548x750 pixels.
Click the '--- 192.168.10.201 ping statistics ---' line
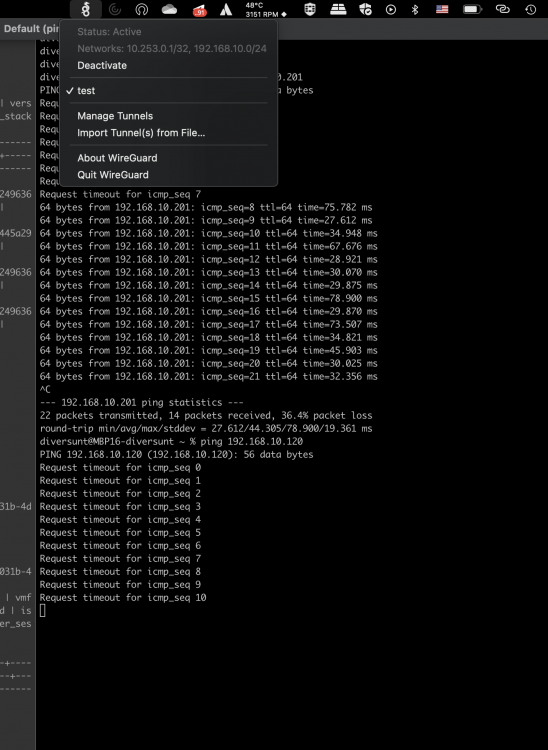coord(142,402)
